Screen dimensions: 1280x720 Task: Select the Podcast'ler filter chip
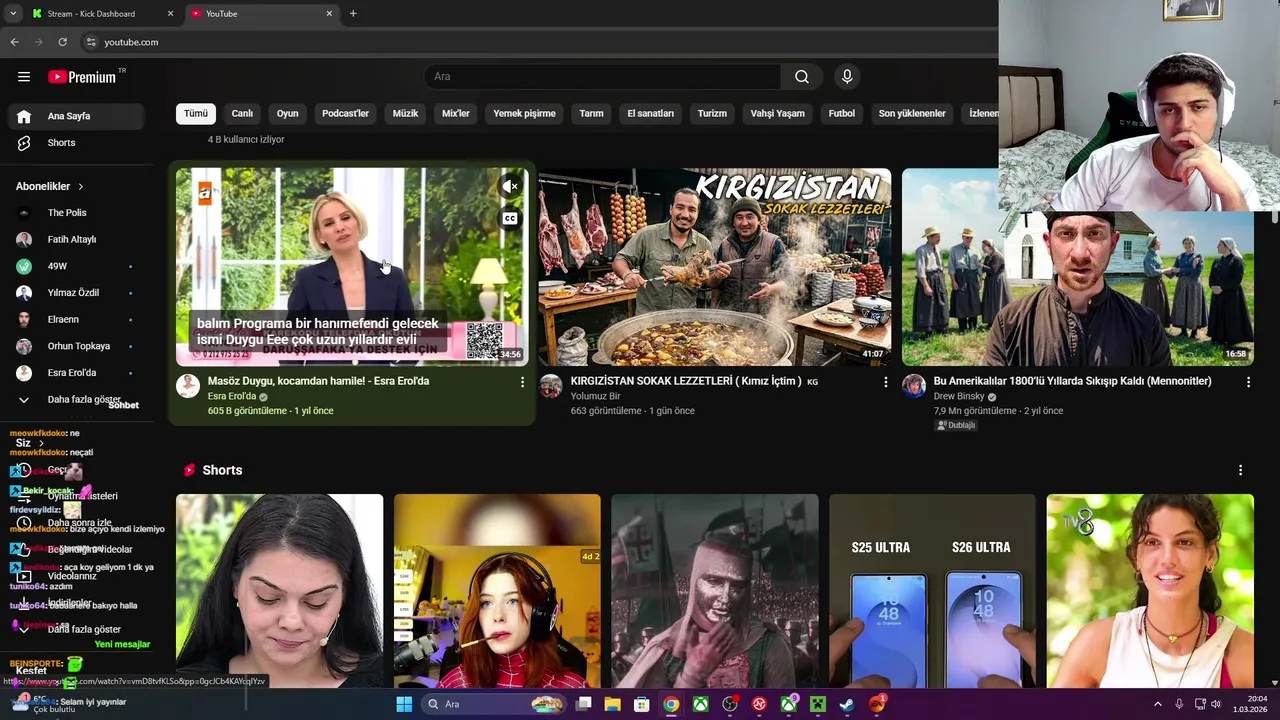[345, 113]
